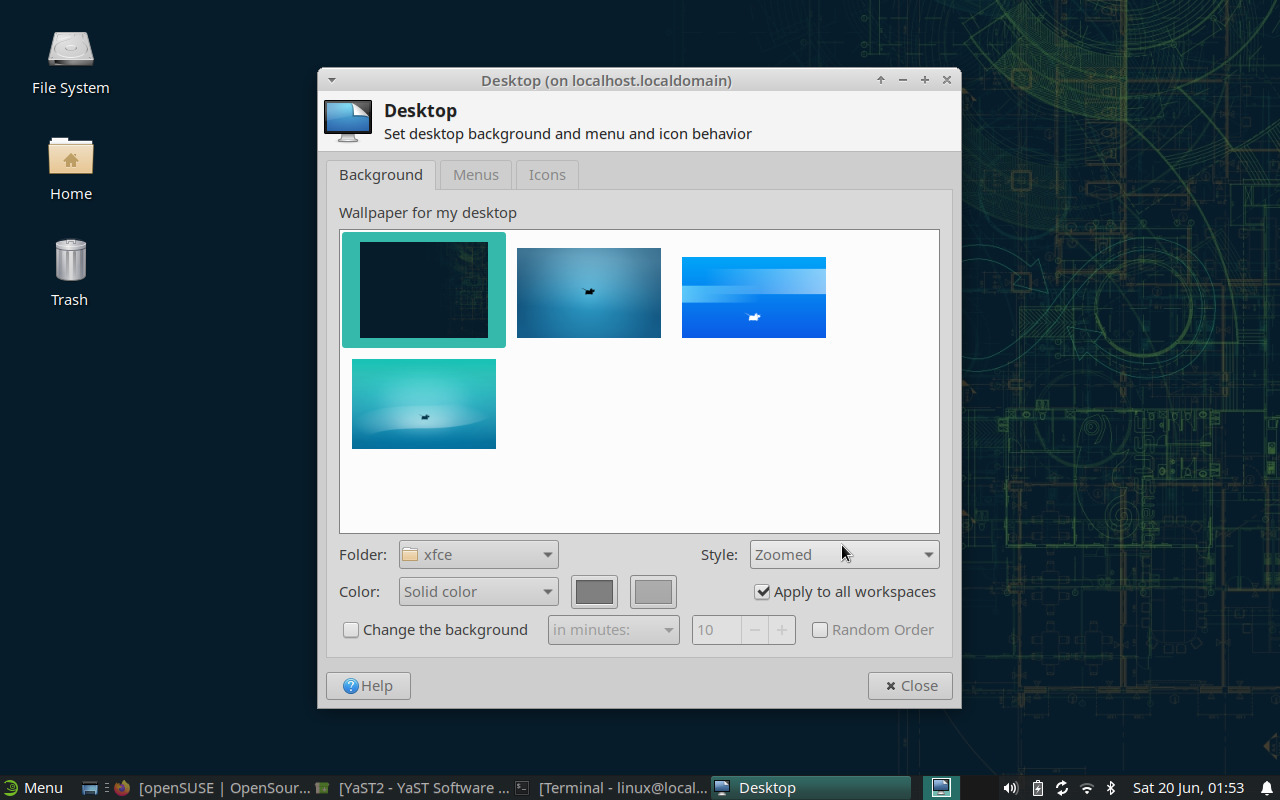The image size is (1280, 800).
Task: Enable Random Order
Action: (820, 629)
